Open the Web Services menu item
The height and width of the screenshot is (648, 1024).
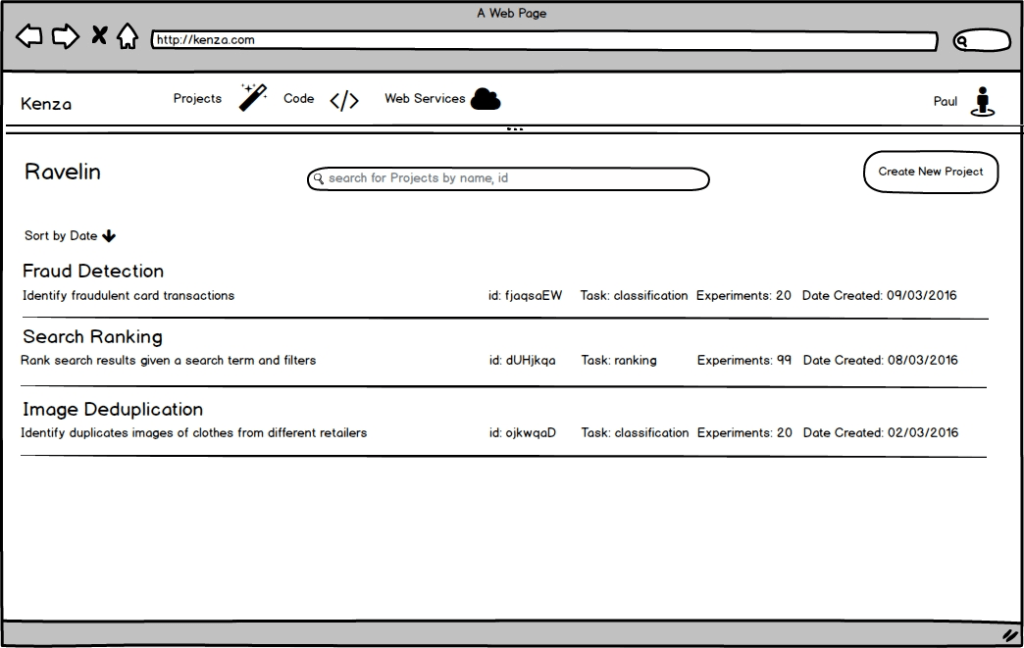[x=425, y=99]
